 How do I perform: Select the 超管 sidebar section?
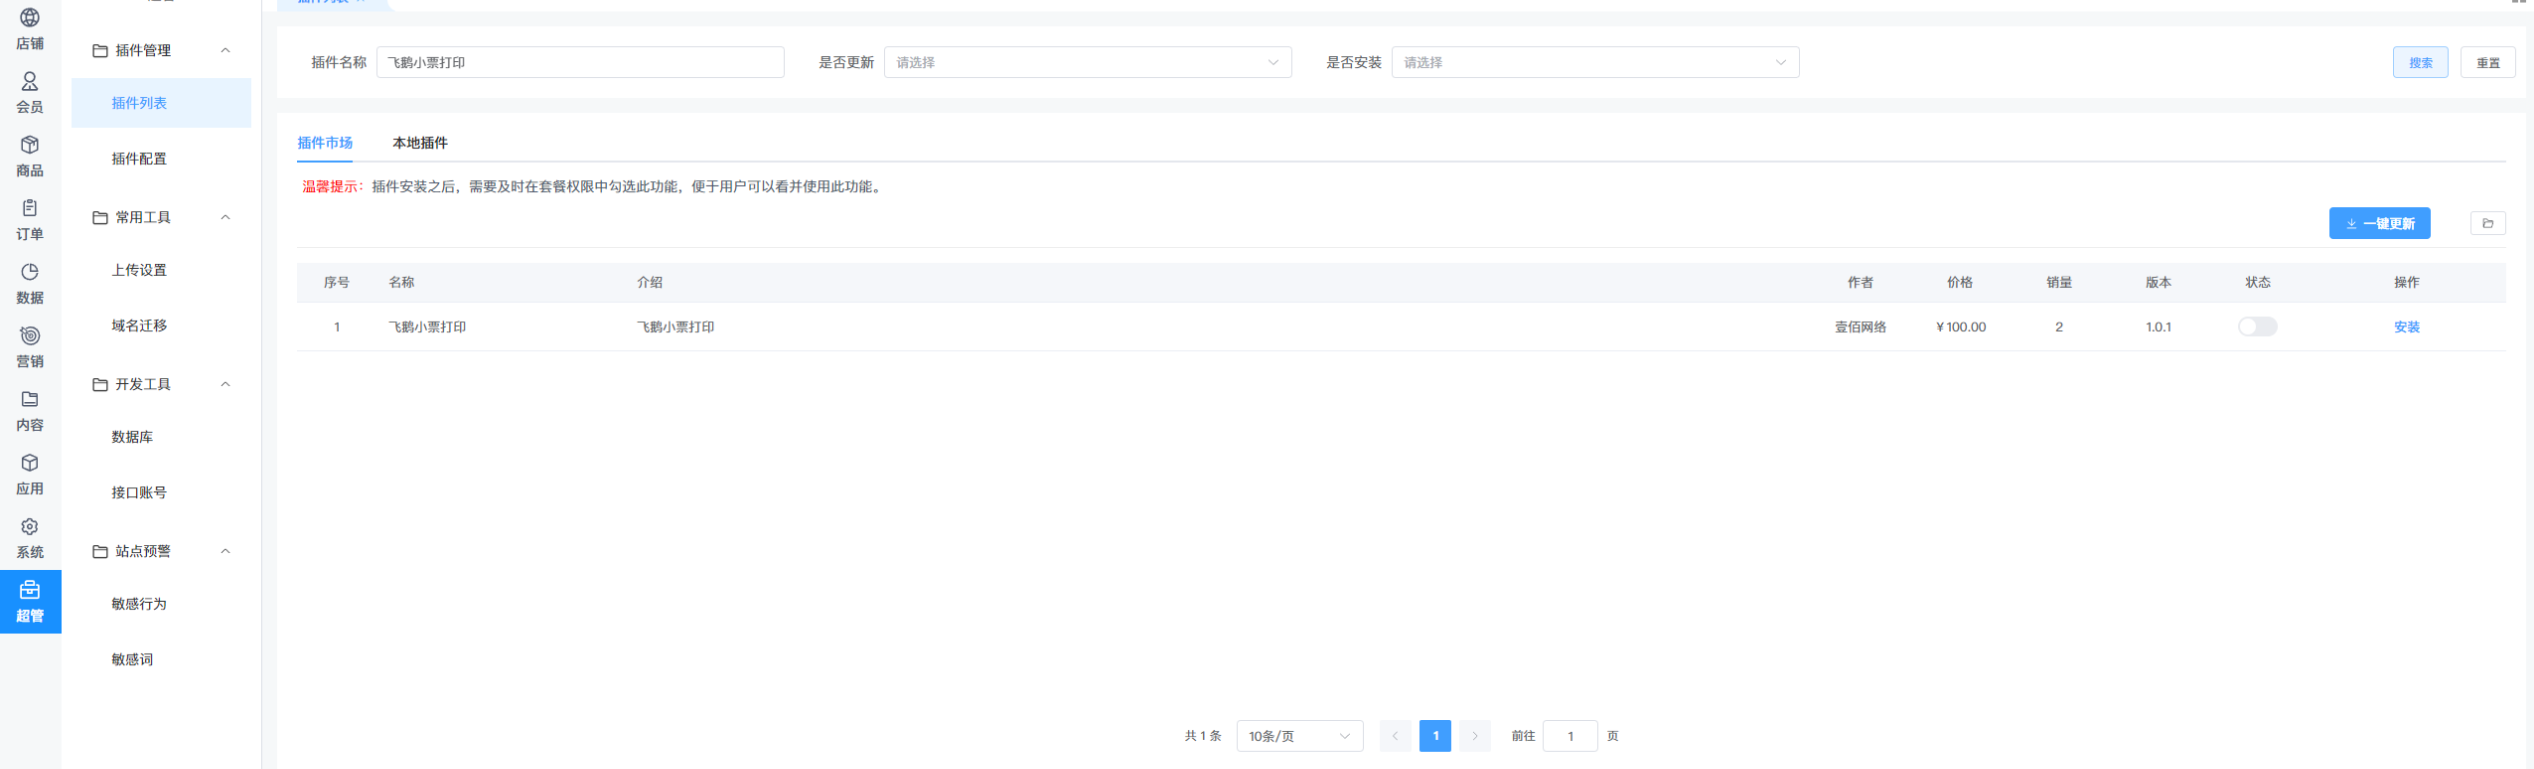30,602
